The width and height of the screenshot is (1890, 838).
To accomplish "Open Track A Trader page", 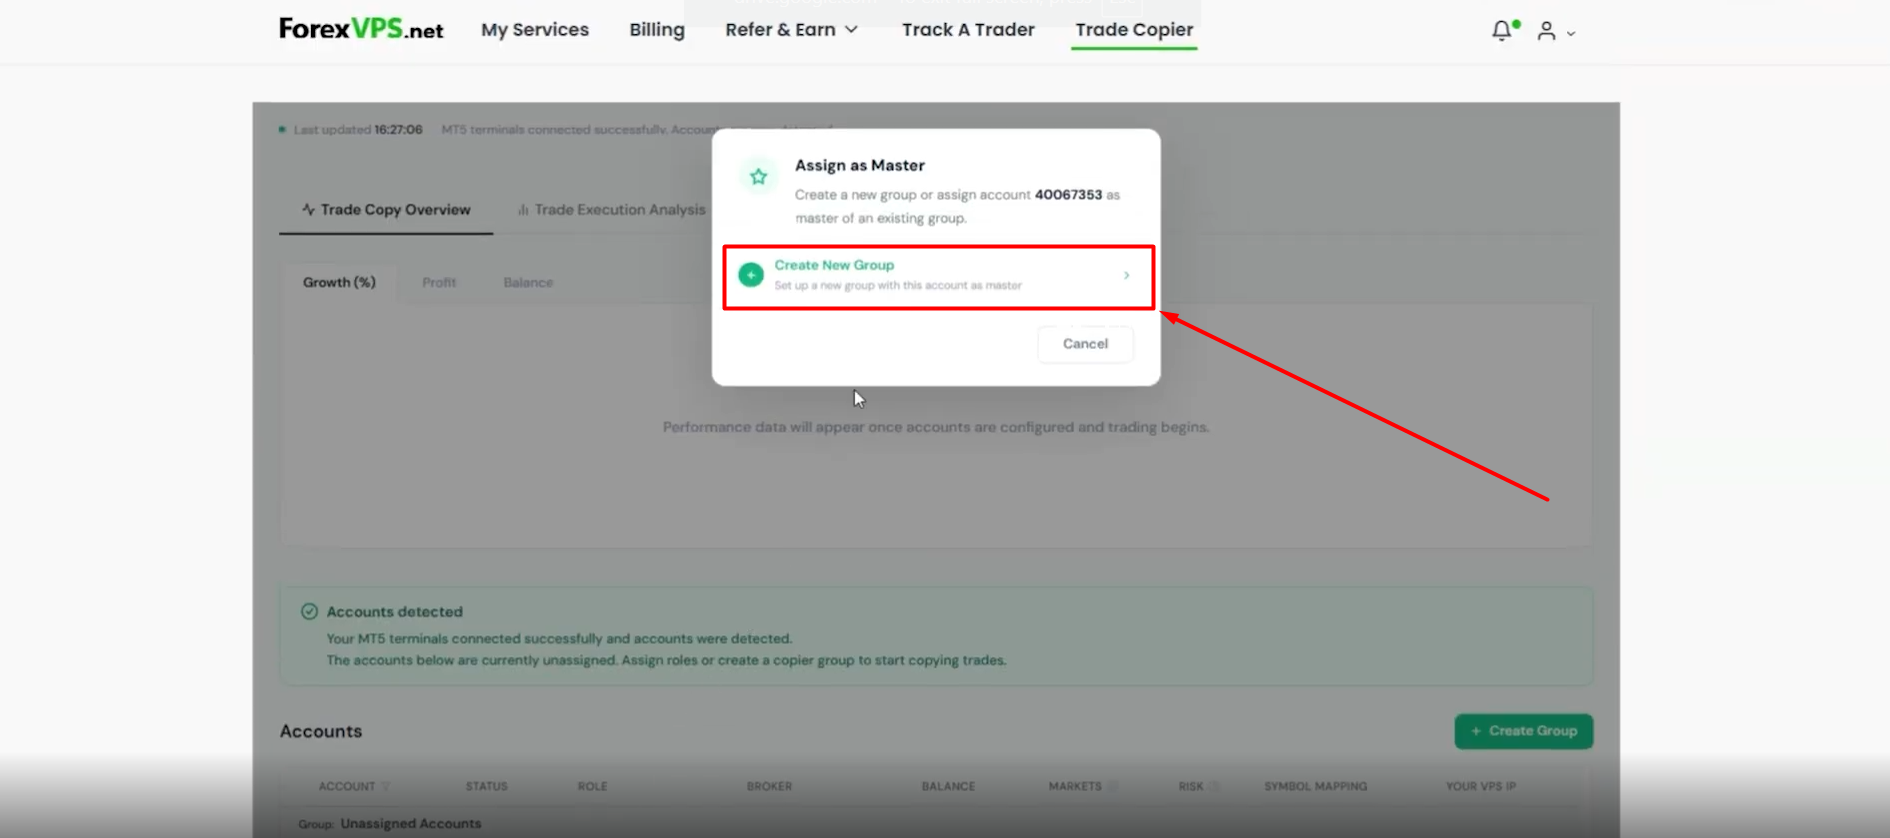I will point(968,30).
